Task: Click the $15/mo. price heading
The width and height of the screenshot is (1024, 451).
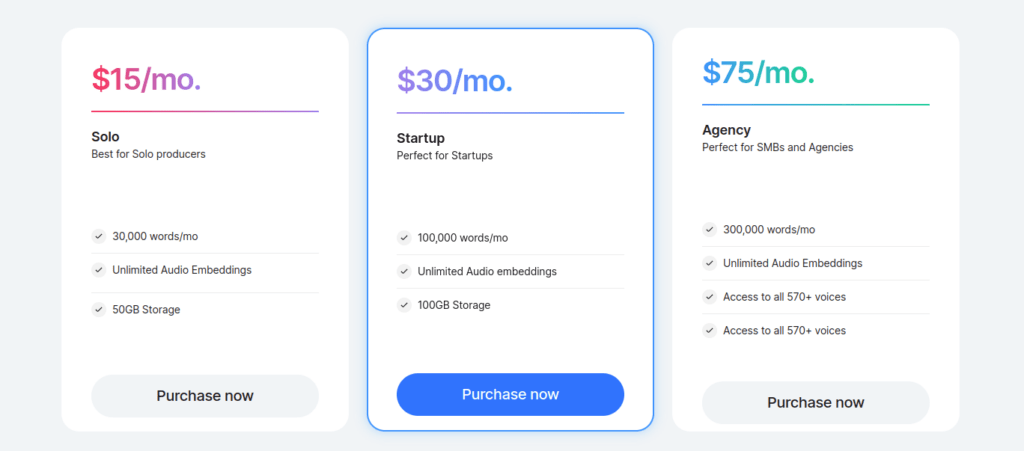Action: tap(146, 79)
